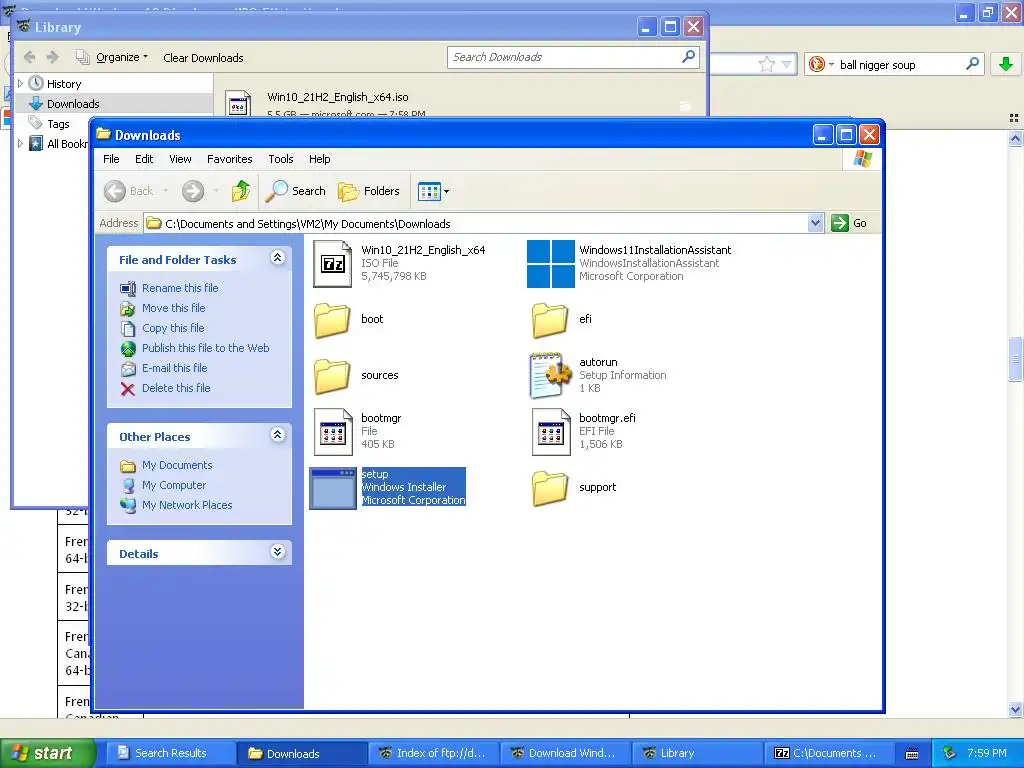The height and width of the screenshot is (768, 1024).
Task: Select the sources folder icon
Action: [332, 376]
